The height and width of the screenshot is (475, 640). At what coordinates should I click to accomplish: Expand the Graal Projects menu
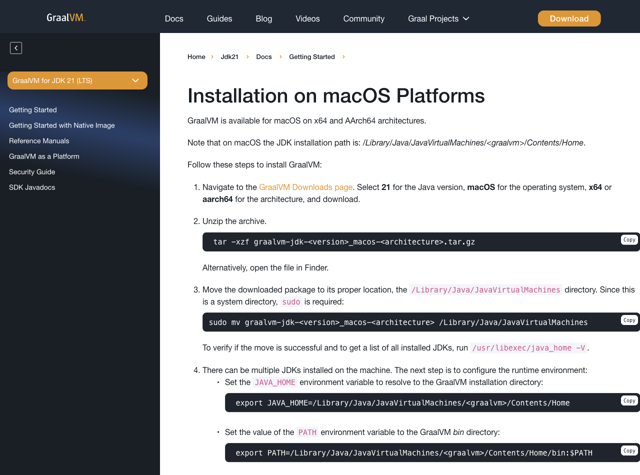[x=438, y=19]
